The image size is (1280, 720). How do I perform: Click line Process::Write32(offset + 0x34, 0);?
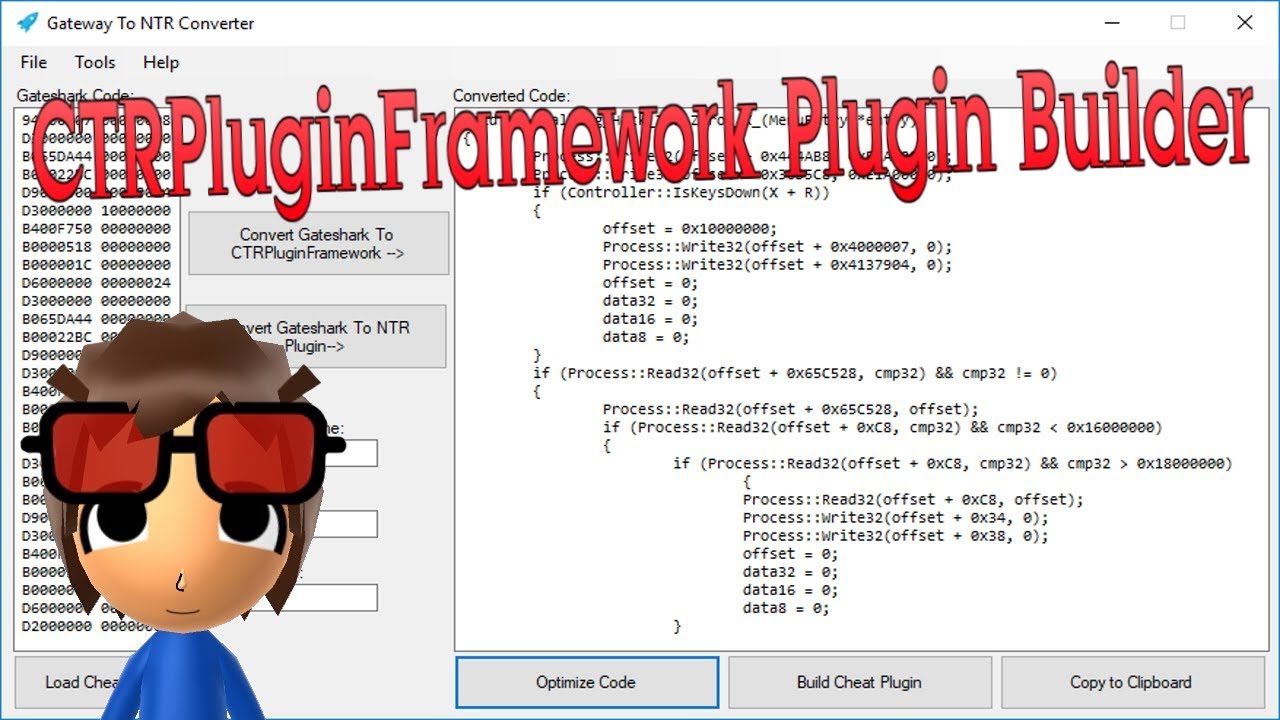point(895,518)
